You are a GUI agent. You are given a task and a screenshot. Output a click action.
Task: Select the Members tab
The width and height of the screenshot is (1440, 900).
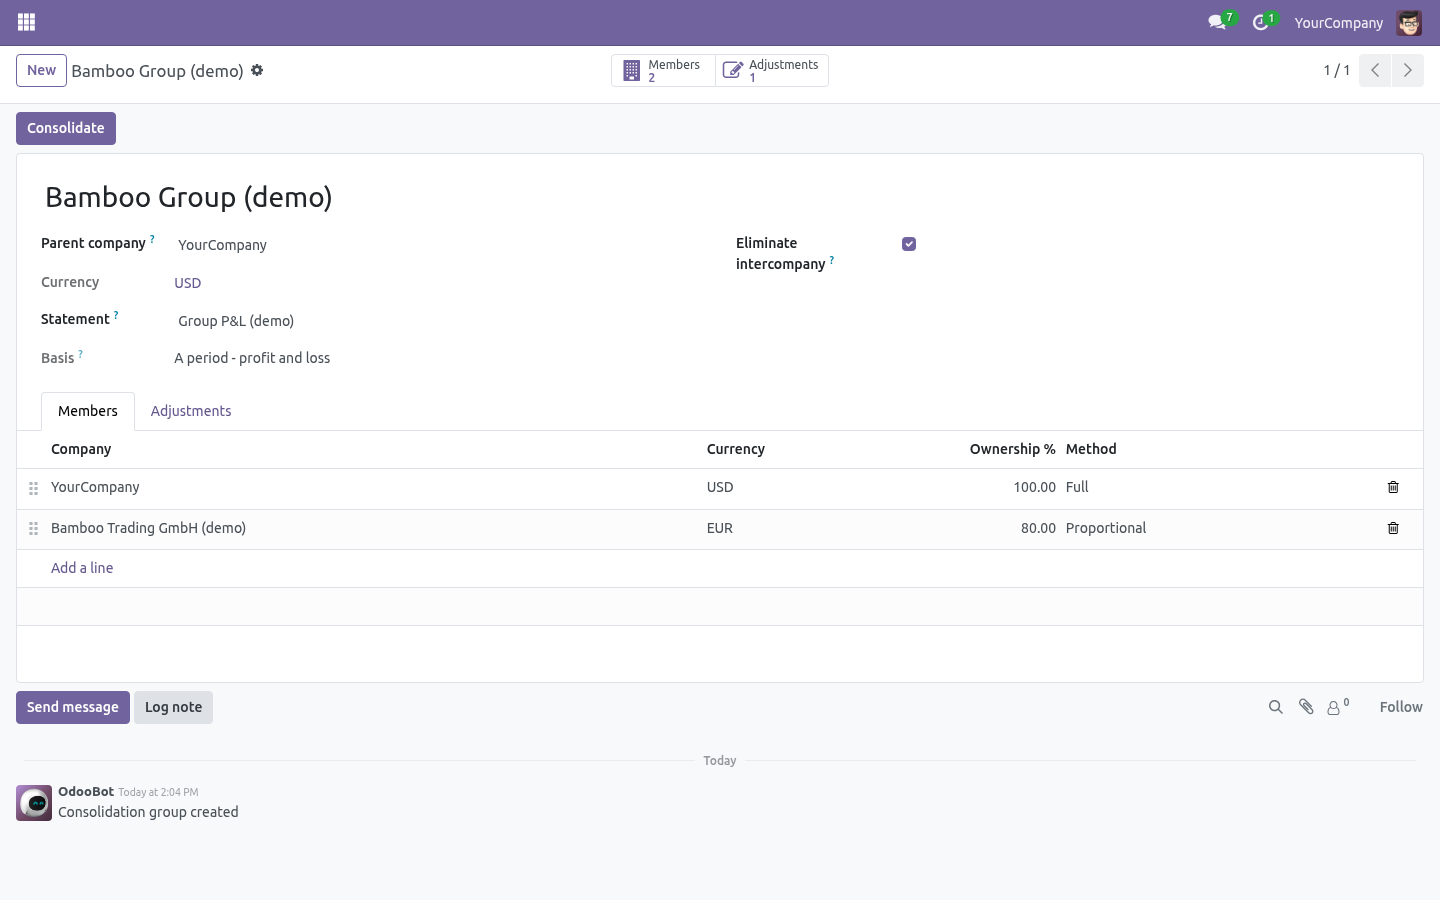point(88,411)
